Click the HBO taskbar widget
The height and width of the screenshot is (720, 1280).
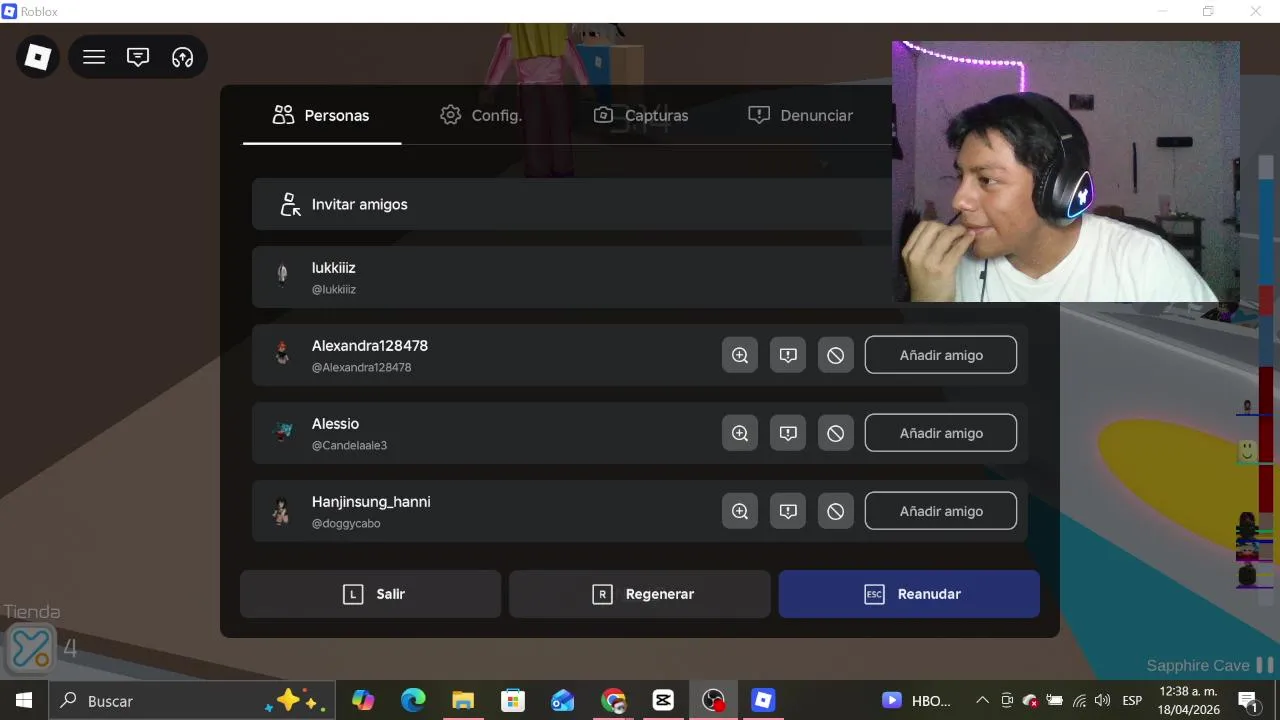click(x=917, y=700)
